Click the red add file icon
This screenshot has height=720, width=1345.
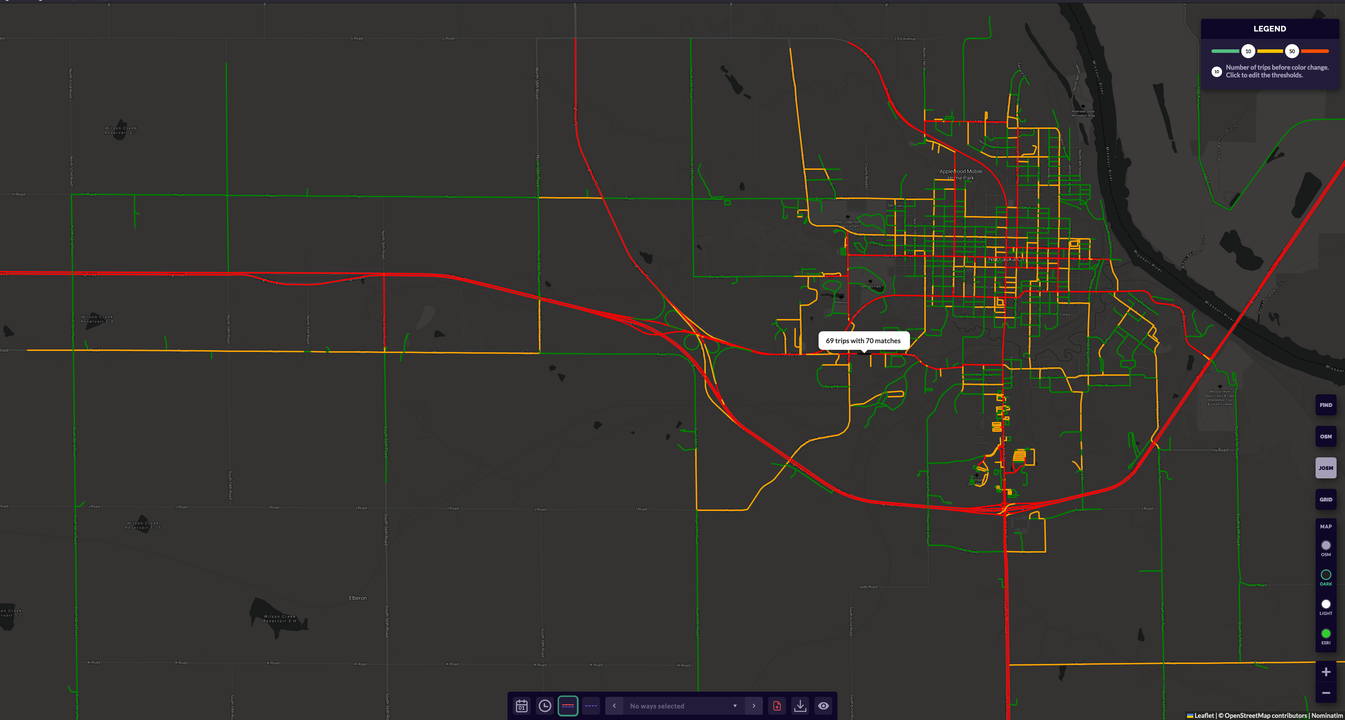click(777, 706)
